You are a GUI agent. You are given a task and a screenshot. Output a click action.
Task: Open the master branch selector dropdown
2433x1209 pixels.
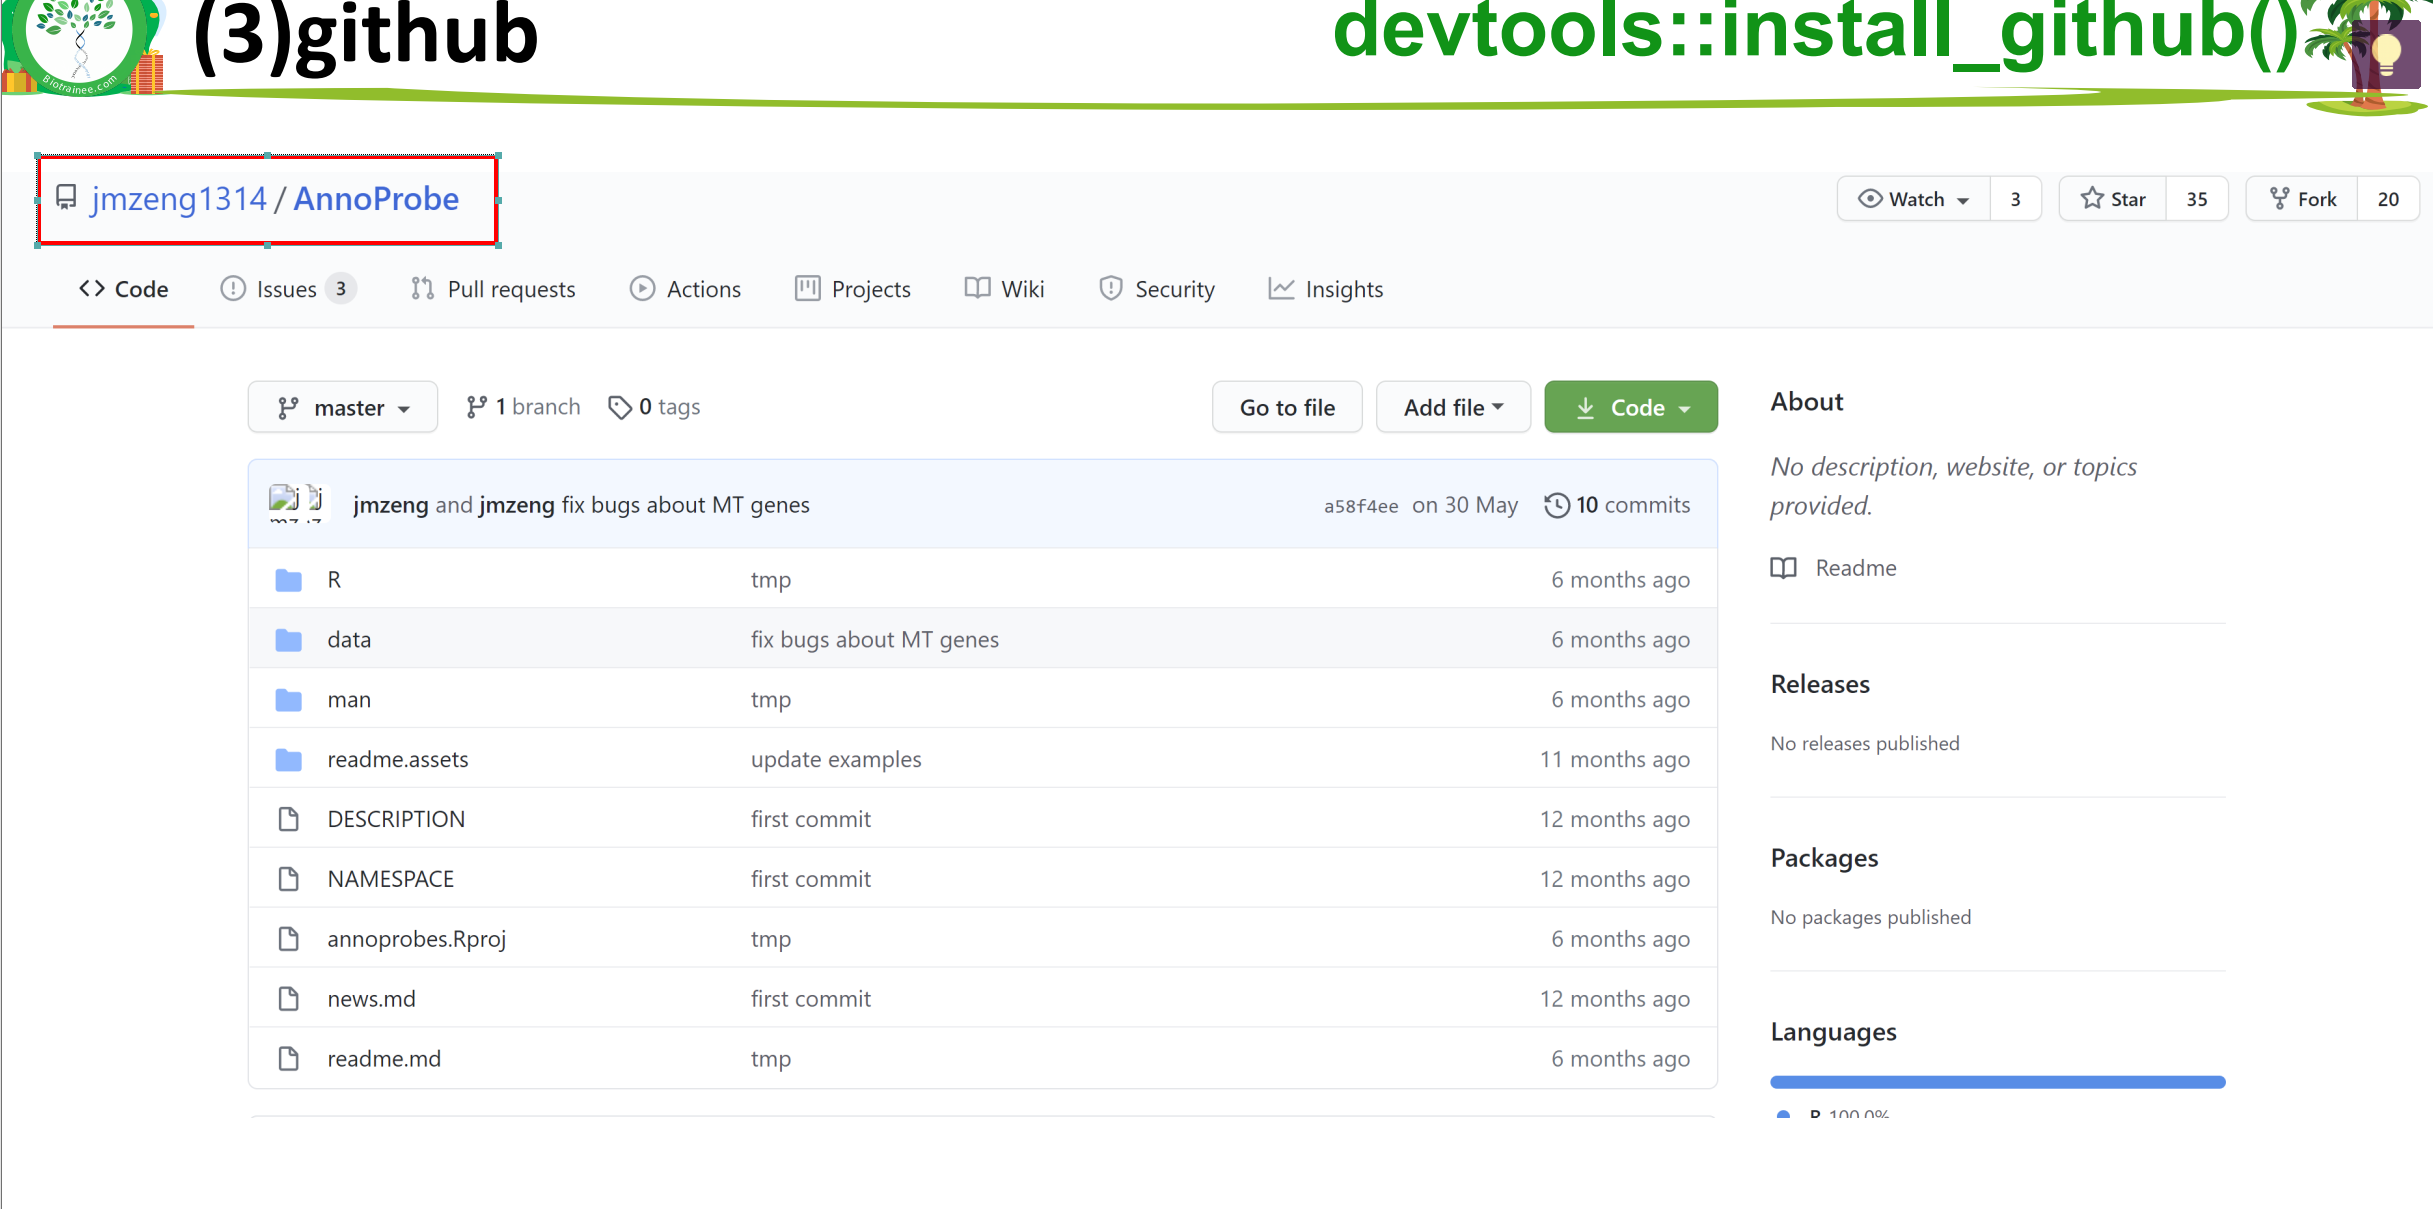(x=343, y=407)
